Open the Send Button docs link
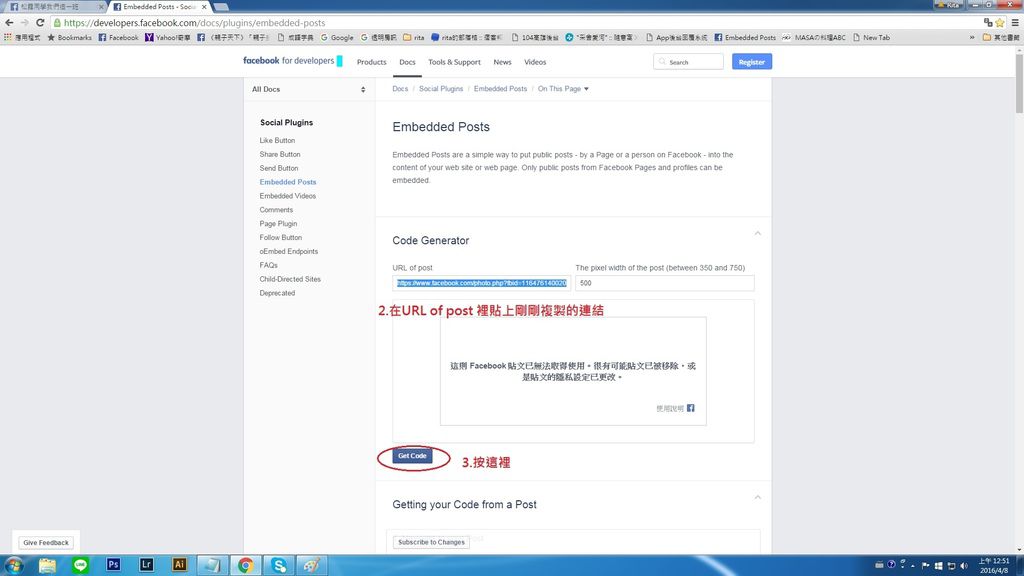This screenshot has height=576, width=1024. [x=279, y=168]
